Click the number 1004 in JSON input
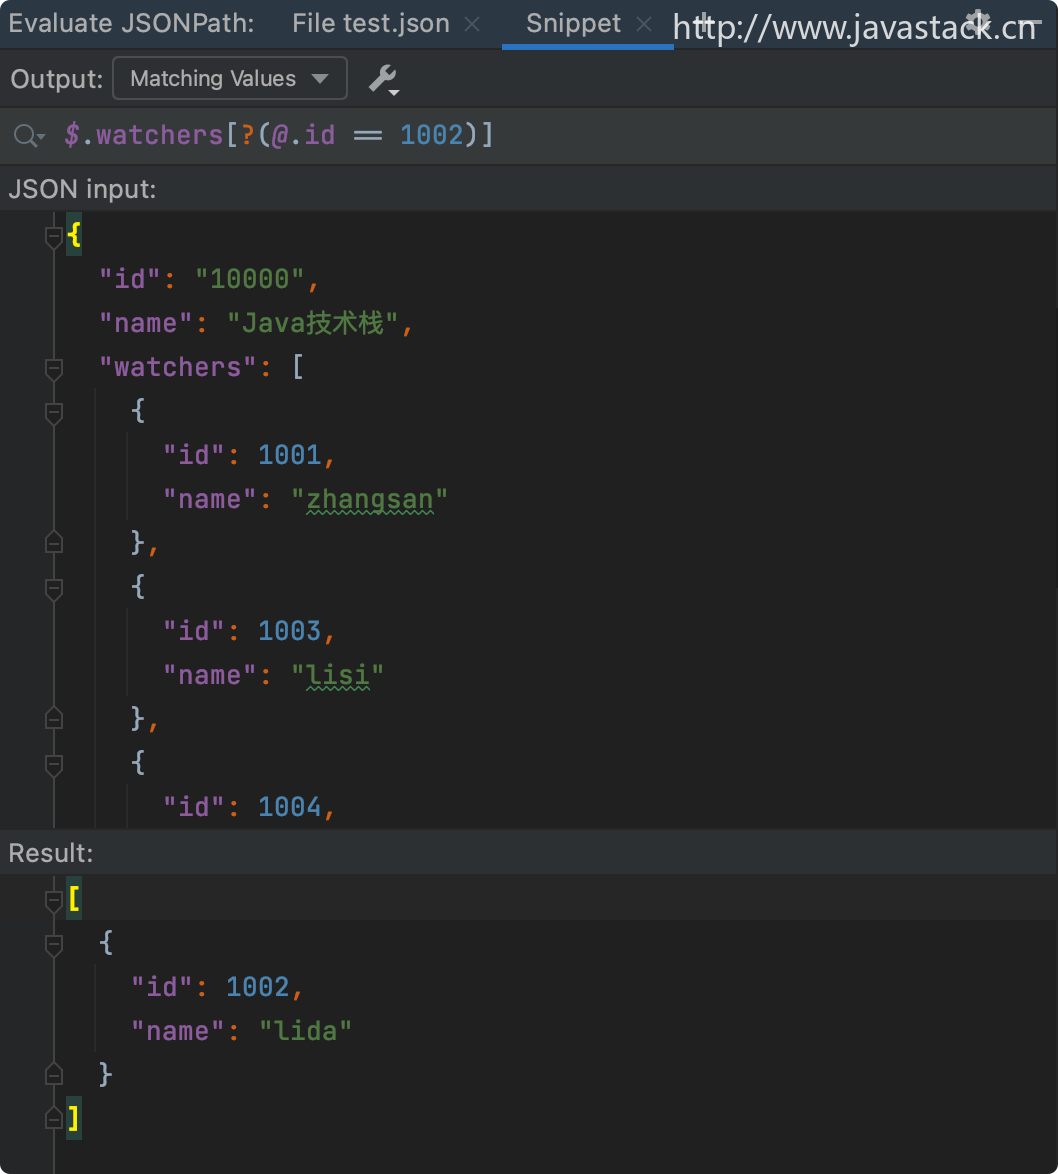The height and width of the screenshot is (1174, 1058). click(x=289, y=807)
